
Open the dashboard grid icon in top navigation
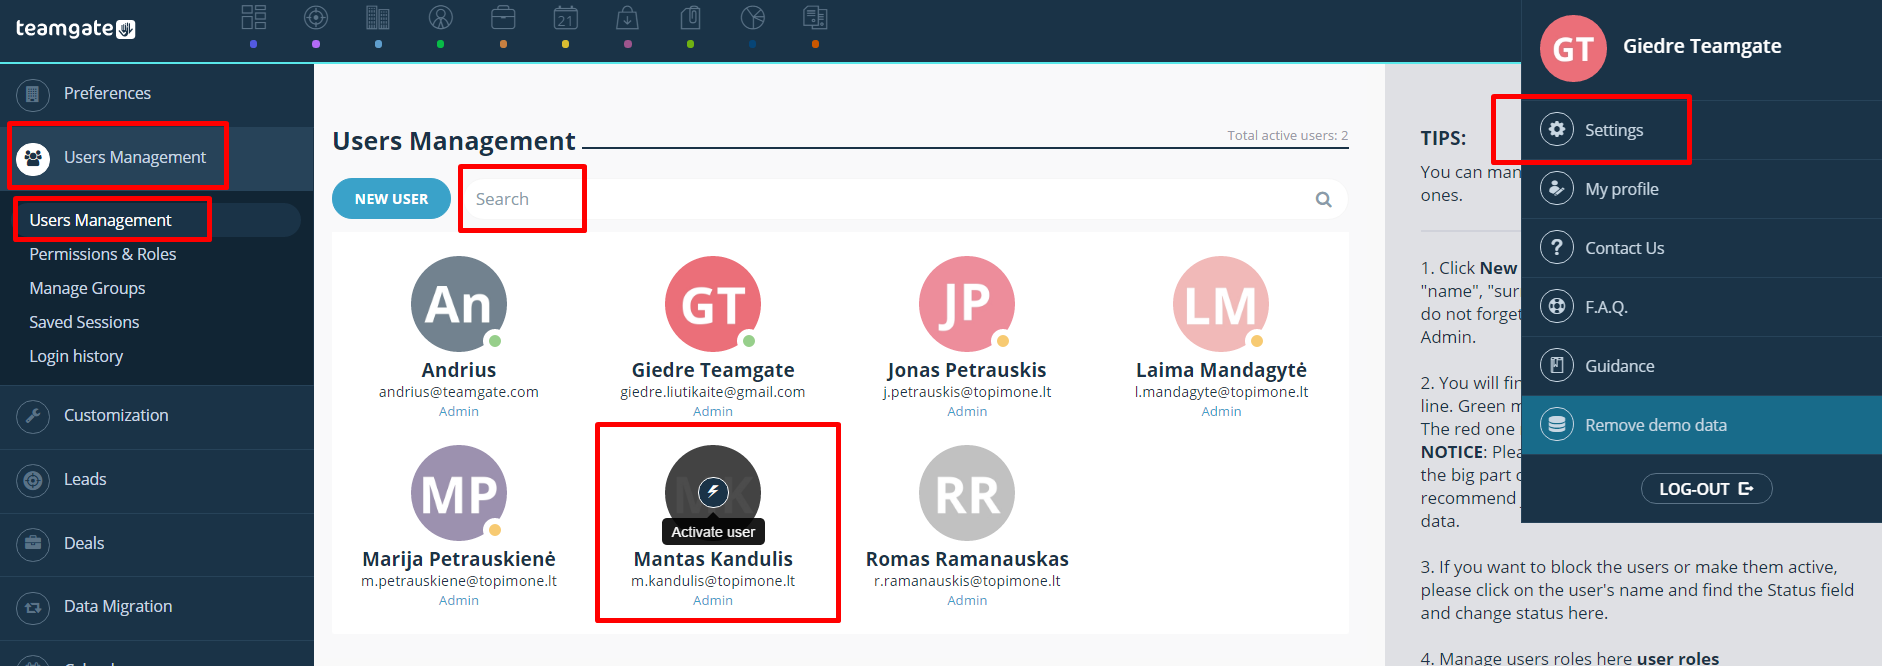254,17
